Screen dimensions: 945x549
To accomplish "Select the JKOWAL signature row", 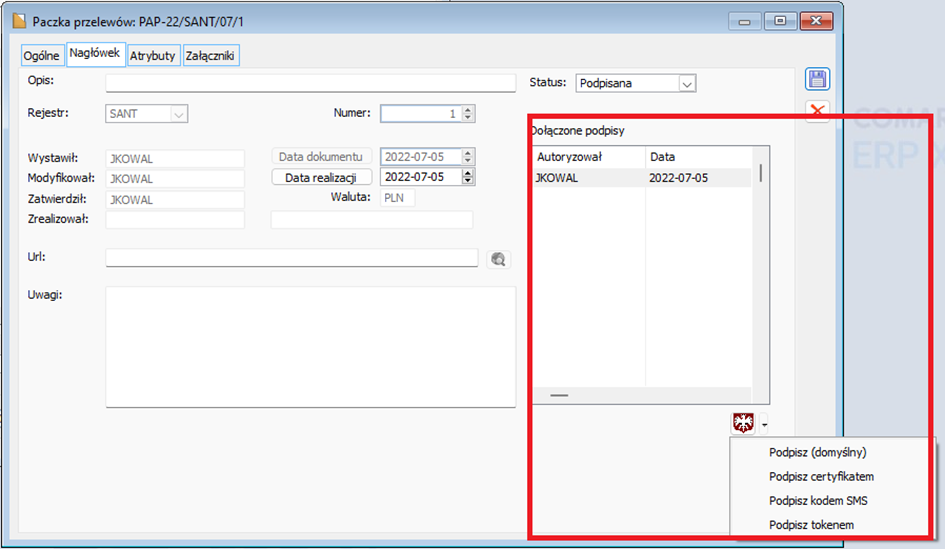I will [642, 178].
